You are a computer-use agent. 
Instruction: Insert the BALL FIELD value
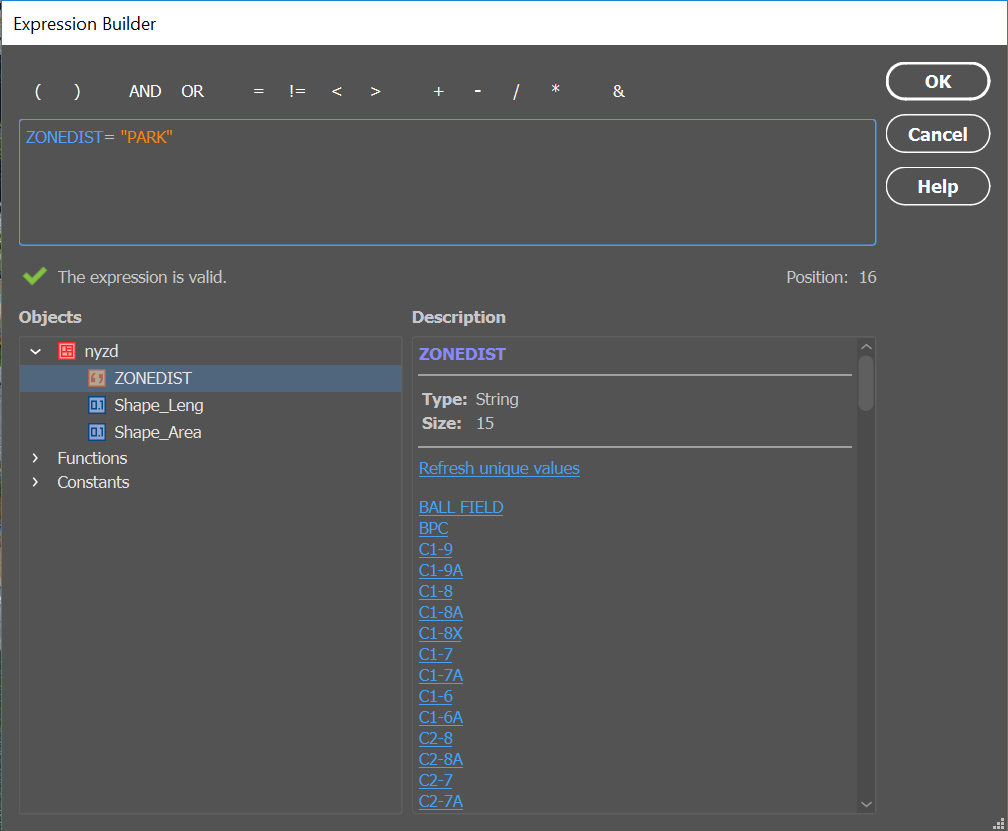[461, 508]
